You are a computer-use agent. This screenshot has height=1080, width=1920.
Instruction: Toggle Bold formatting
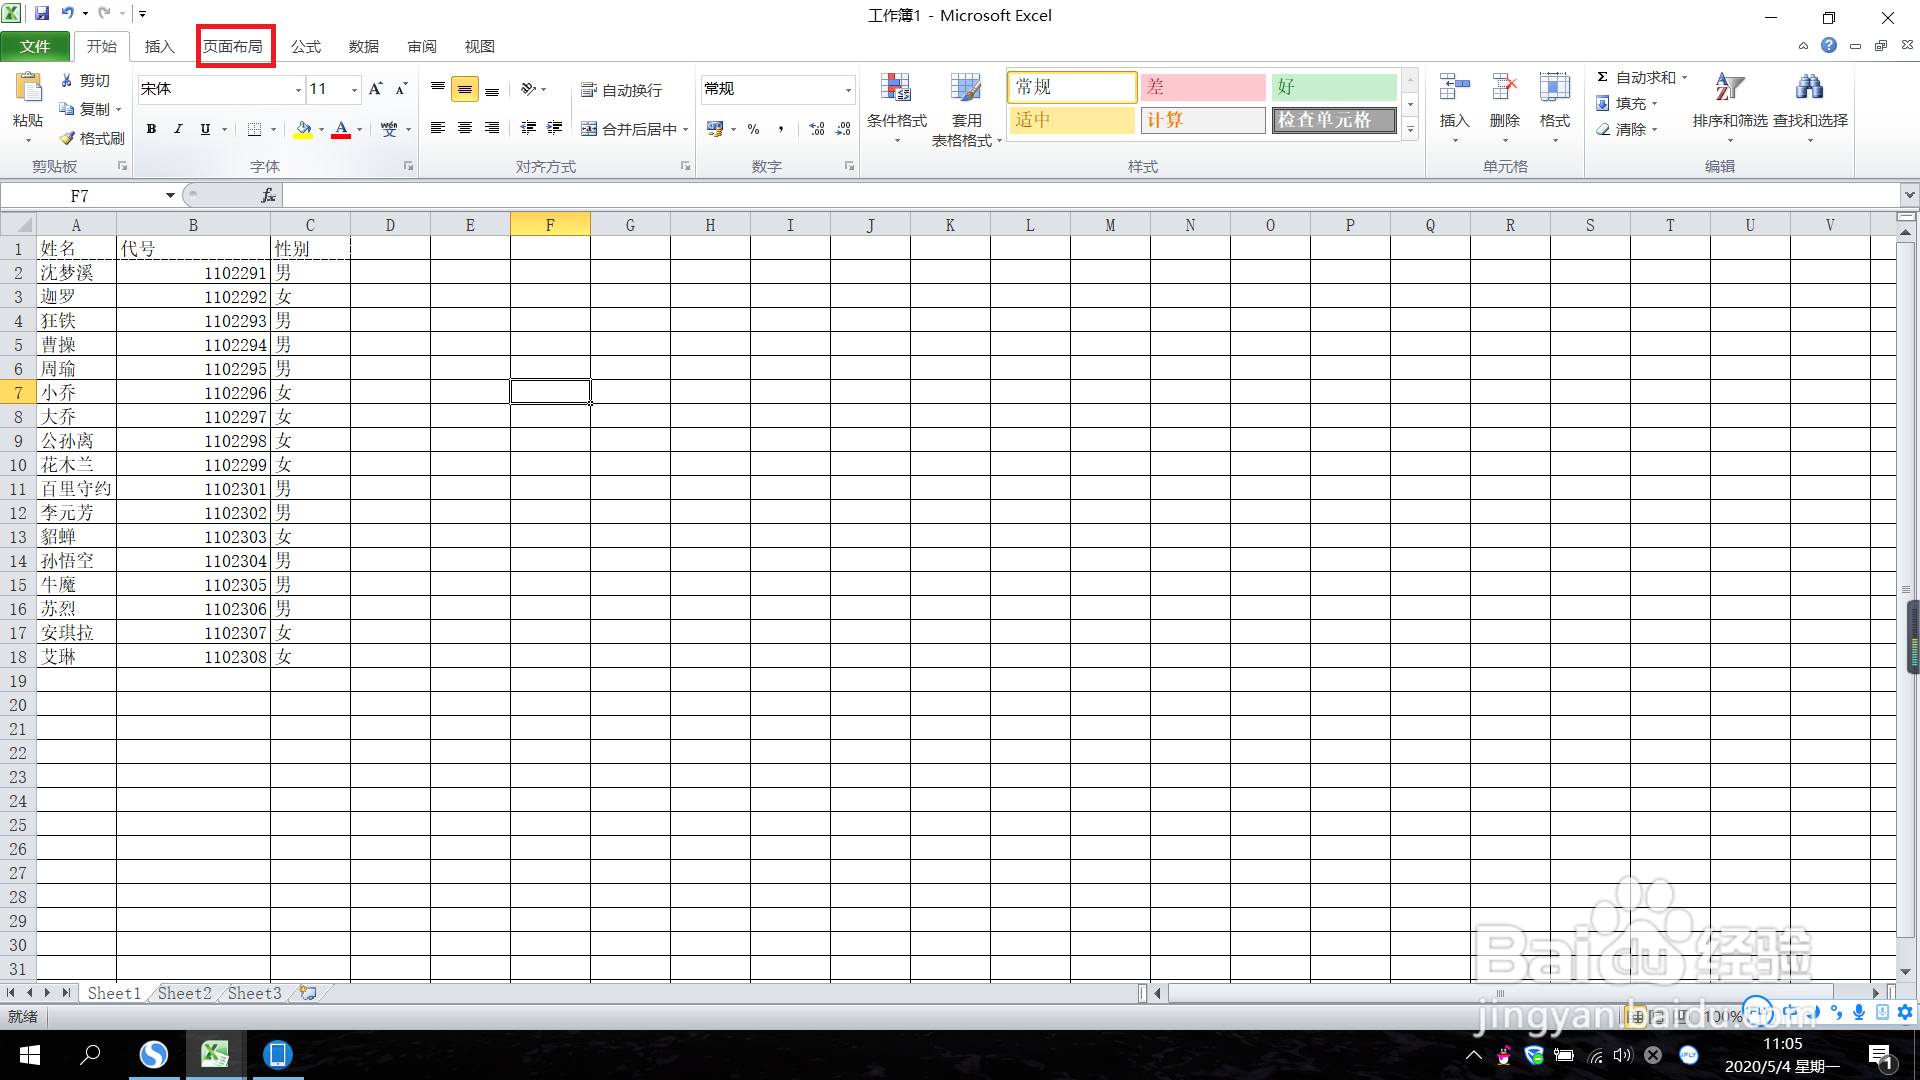(151, 129)
